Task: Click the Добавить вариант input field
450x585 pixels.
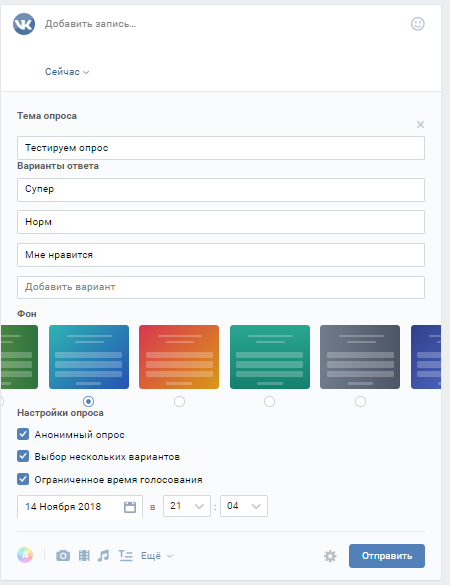Action: [x=221, y=287]
